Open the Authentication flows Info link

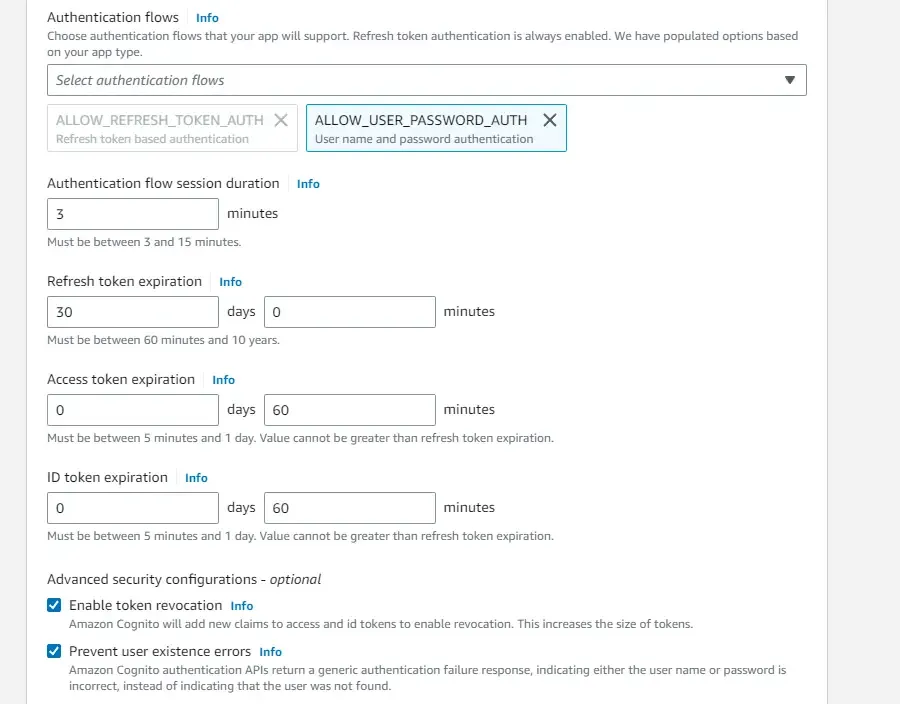pos(207,17)
